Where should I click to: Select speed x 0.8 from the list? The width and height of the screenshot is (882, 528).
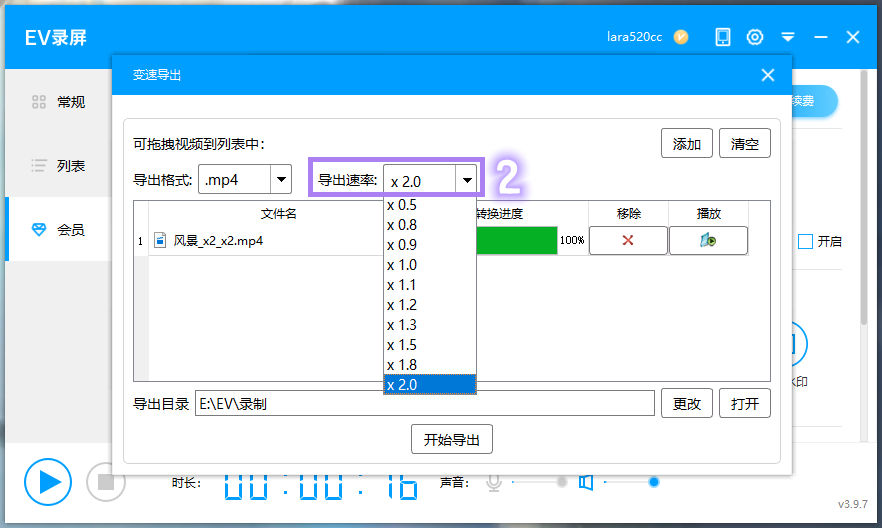click(x=430, y=225)
